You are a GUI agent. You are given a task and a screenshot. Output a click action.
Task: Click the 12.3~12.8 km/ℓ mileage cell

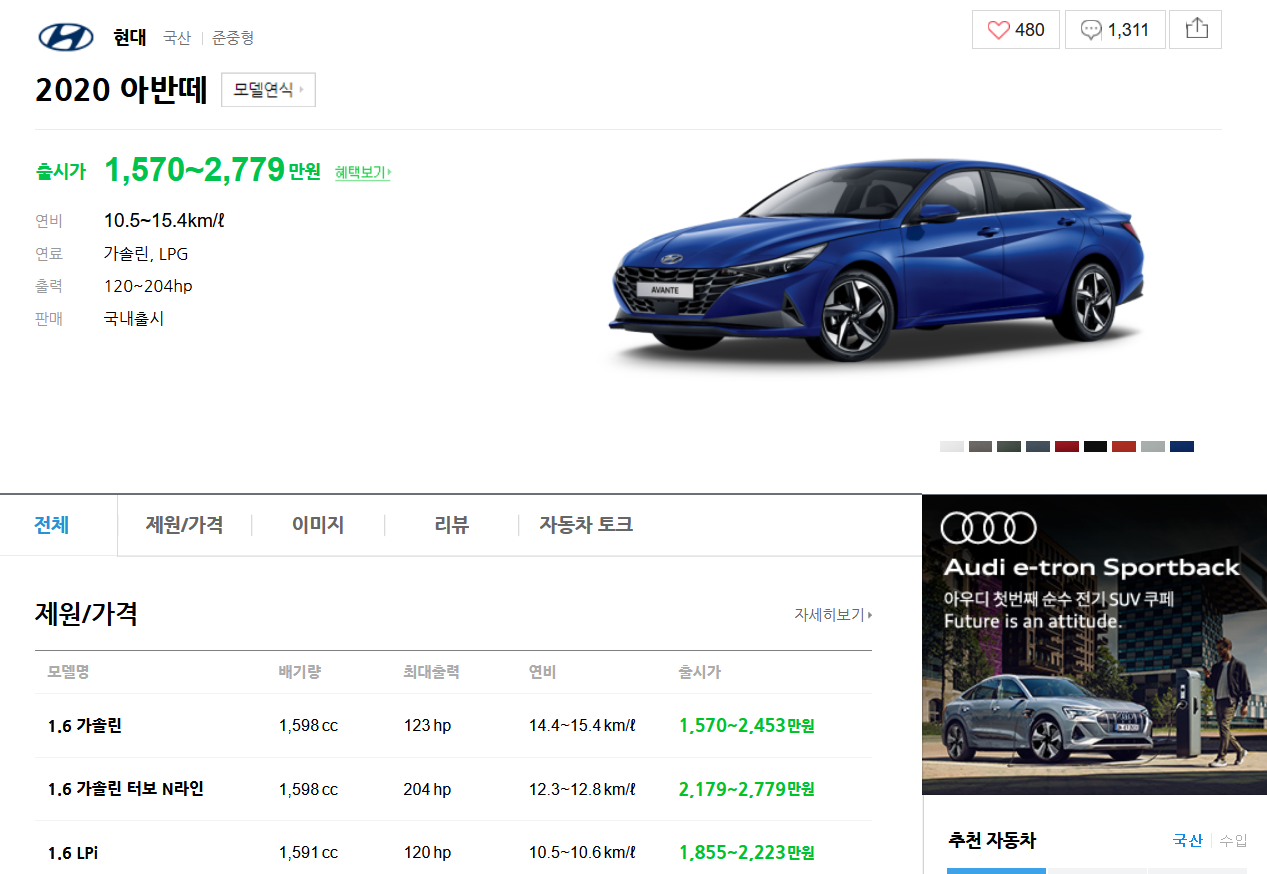point(582,789)
